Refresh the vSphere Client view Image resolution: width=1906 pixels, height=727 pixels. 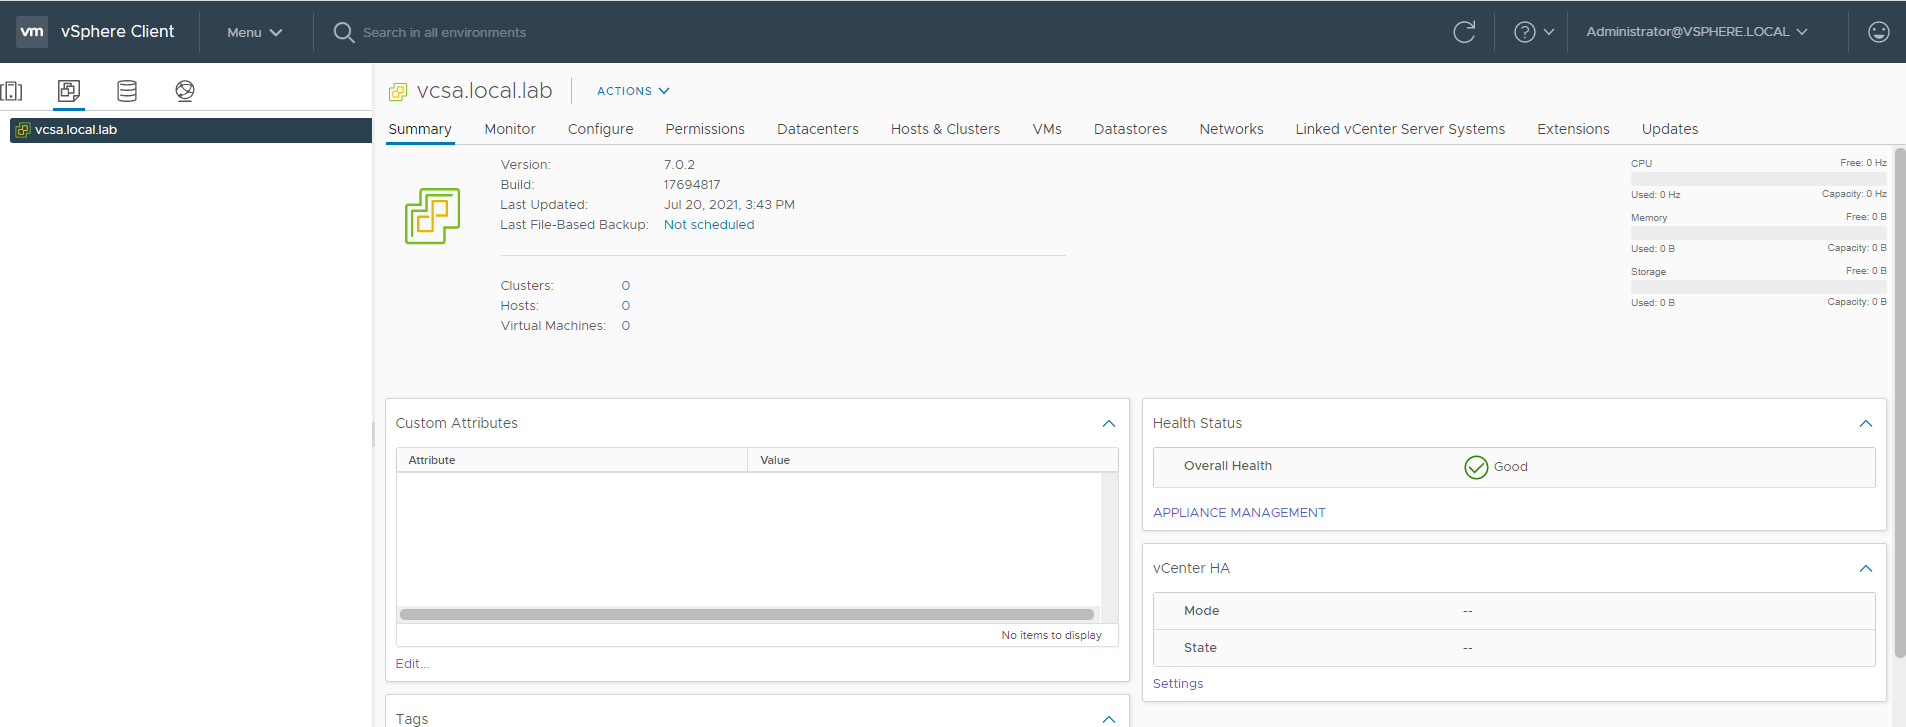coord(1464,32)
